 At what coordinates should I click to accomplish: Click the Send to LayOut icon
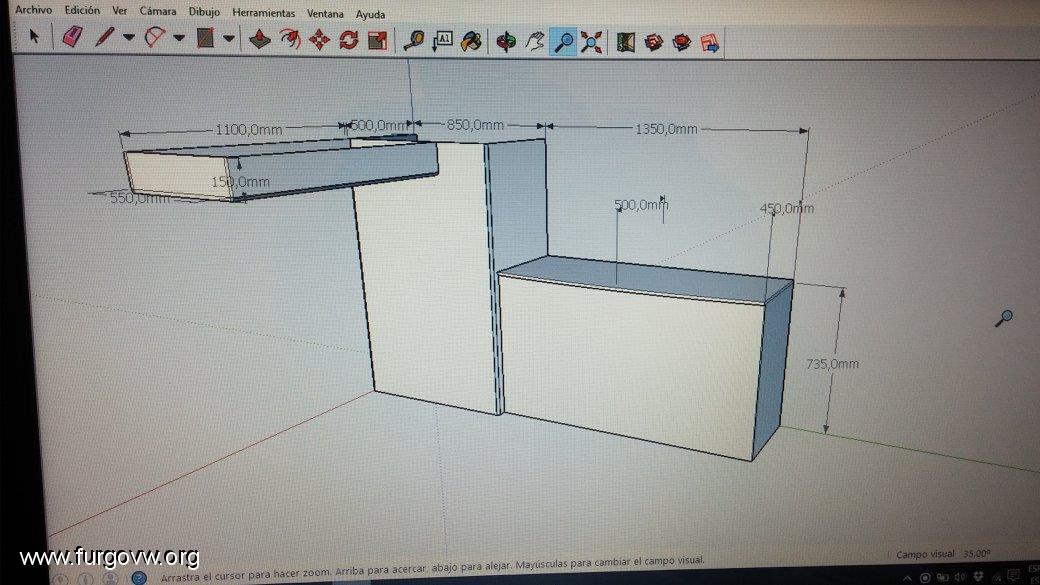click(710, 44)
